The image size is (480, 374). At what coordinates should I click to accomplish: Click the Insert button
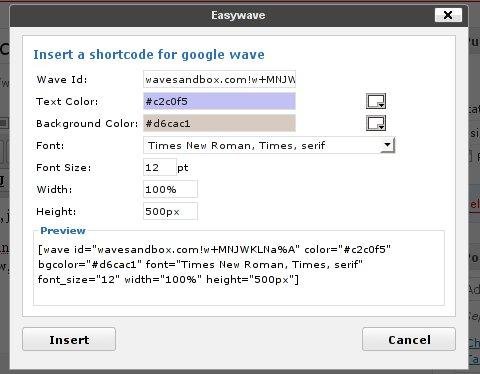point(69,339)
